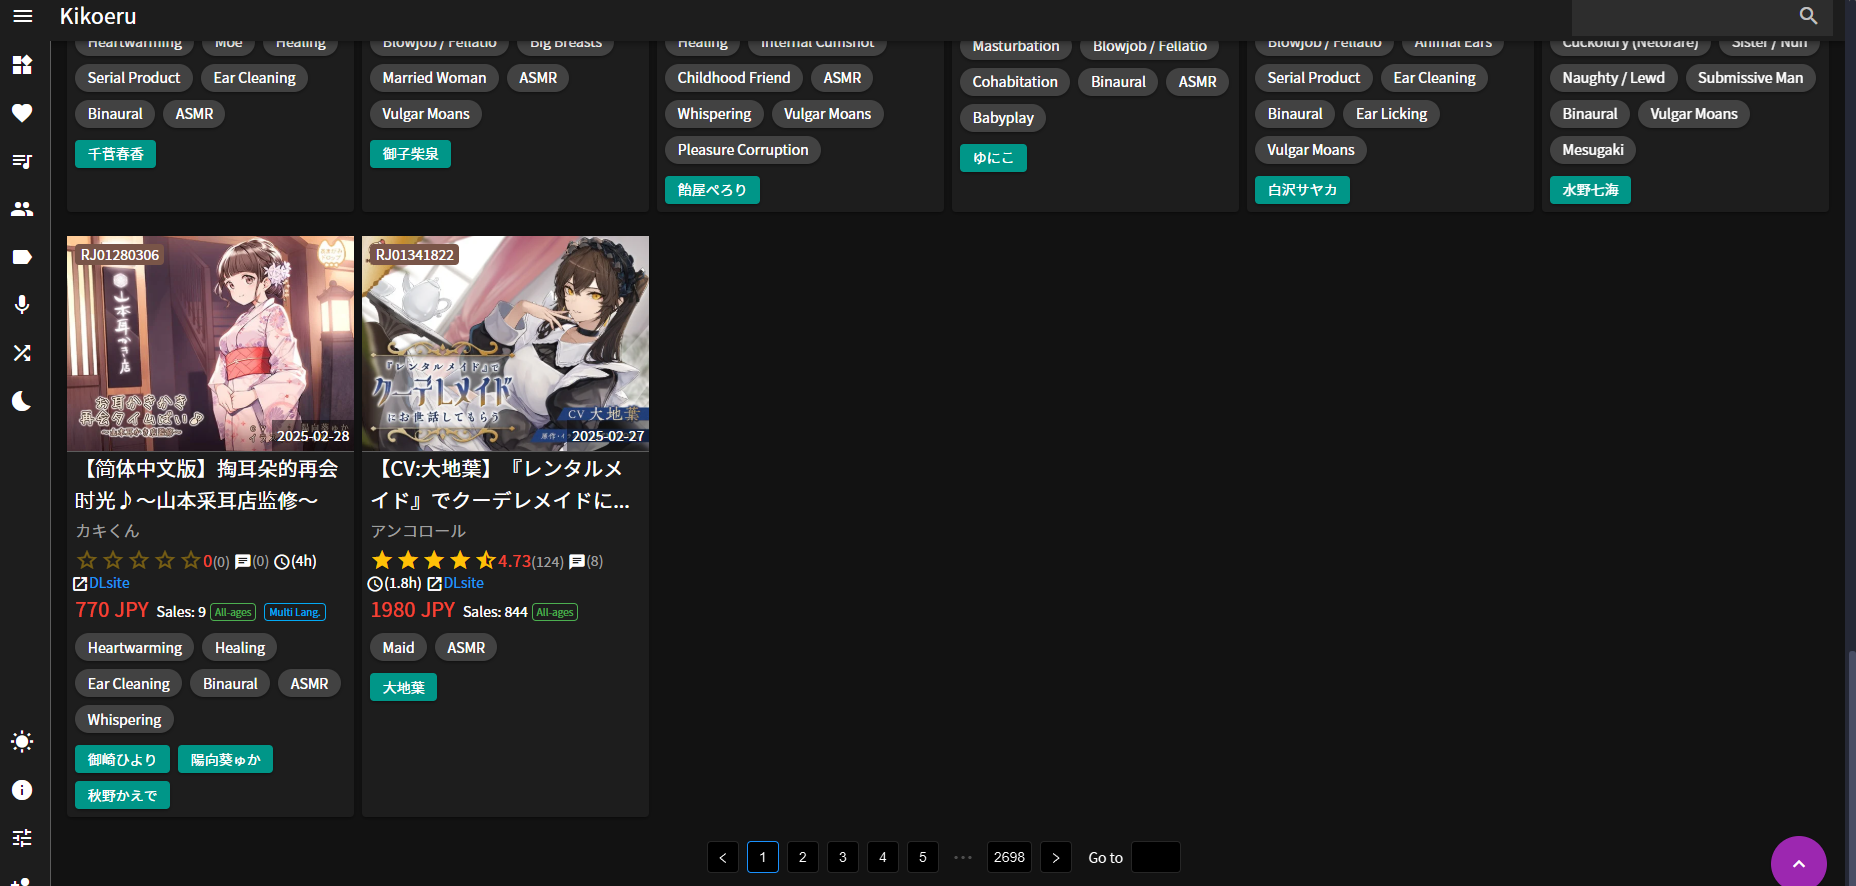Viewport: 1856px width, 886px height.
Task: Filter by the Ear Cleaning tag in the 770 JPY card
Action: 129,684
